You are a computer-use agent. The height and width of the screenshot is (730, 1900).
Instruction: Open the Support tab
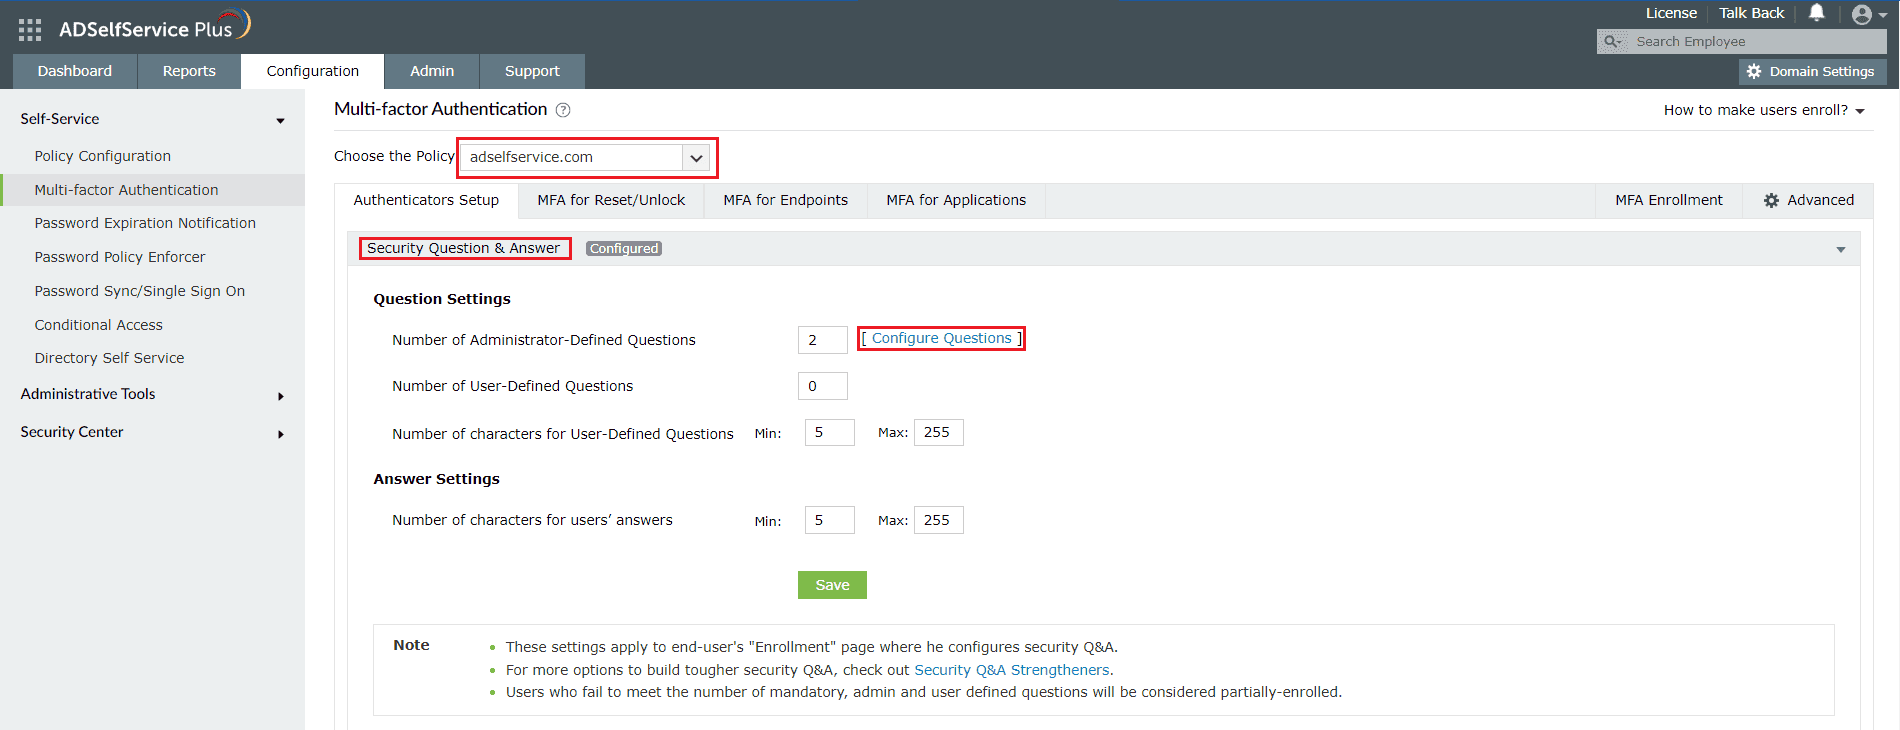pyautogui.click(x=532, y=71)
